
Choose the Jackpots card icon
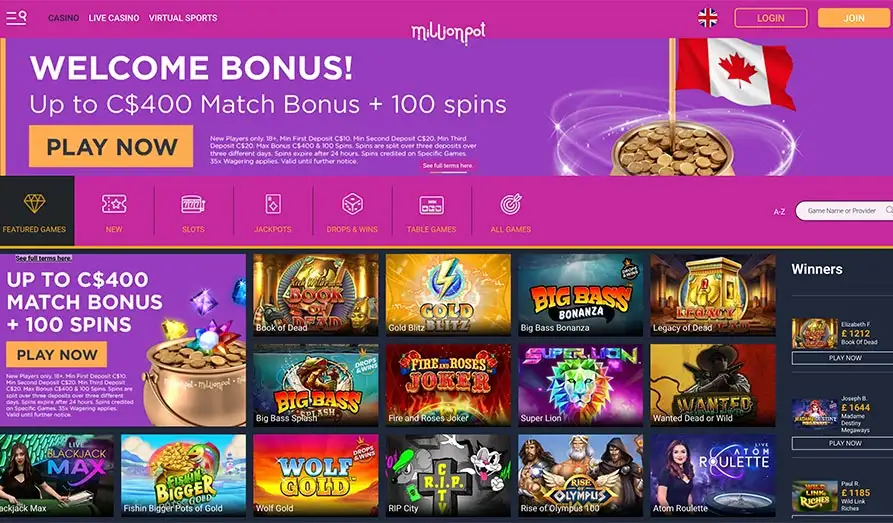click(x=273, y=211)
